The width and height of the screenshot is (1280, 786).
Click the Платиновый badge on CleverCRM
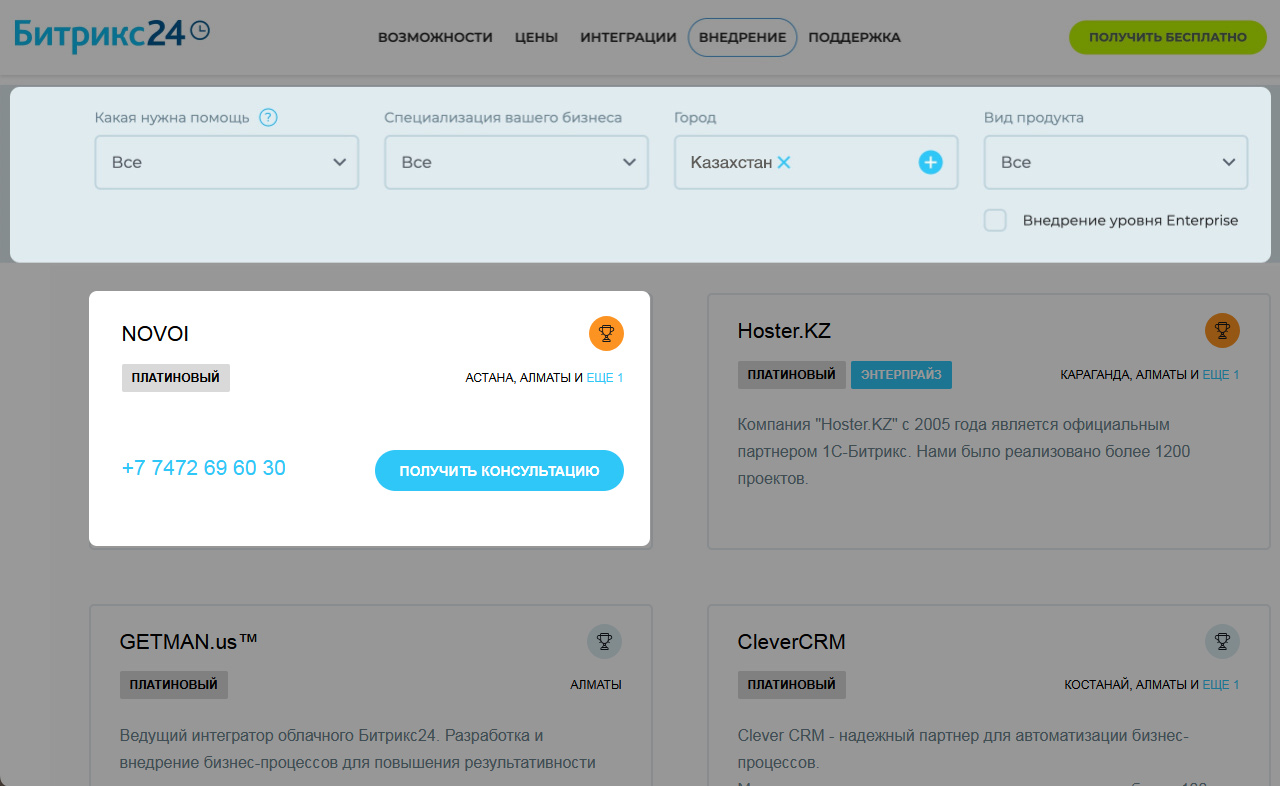[792, 685]
